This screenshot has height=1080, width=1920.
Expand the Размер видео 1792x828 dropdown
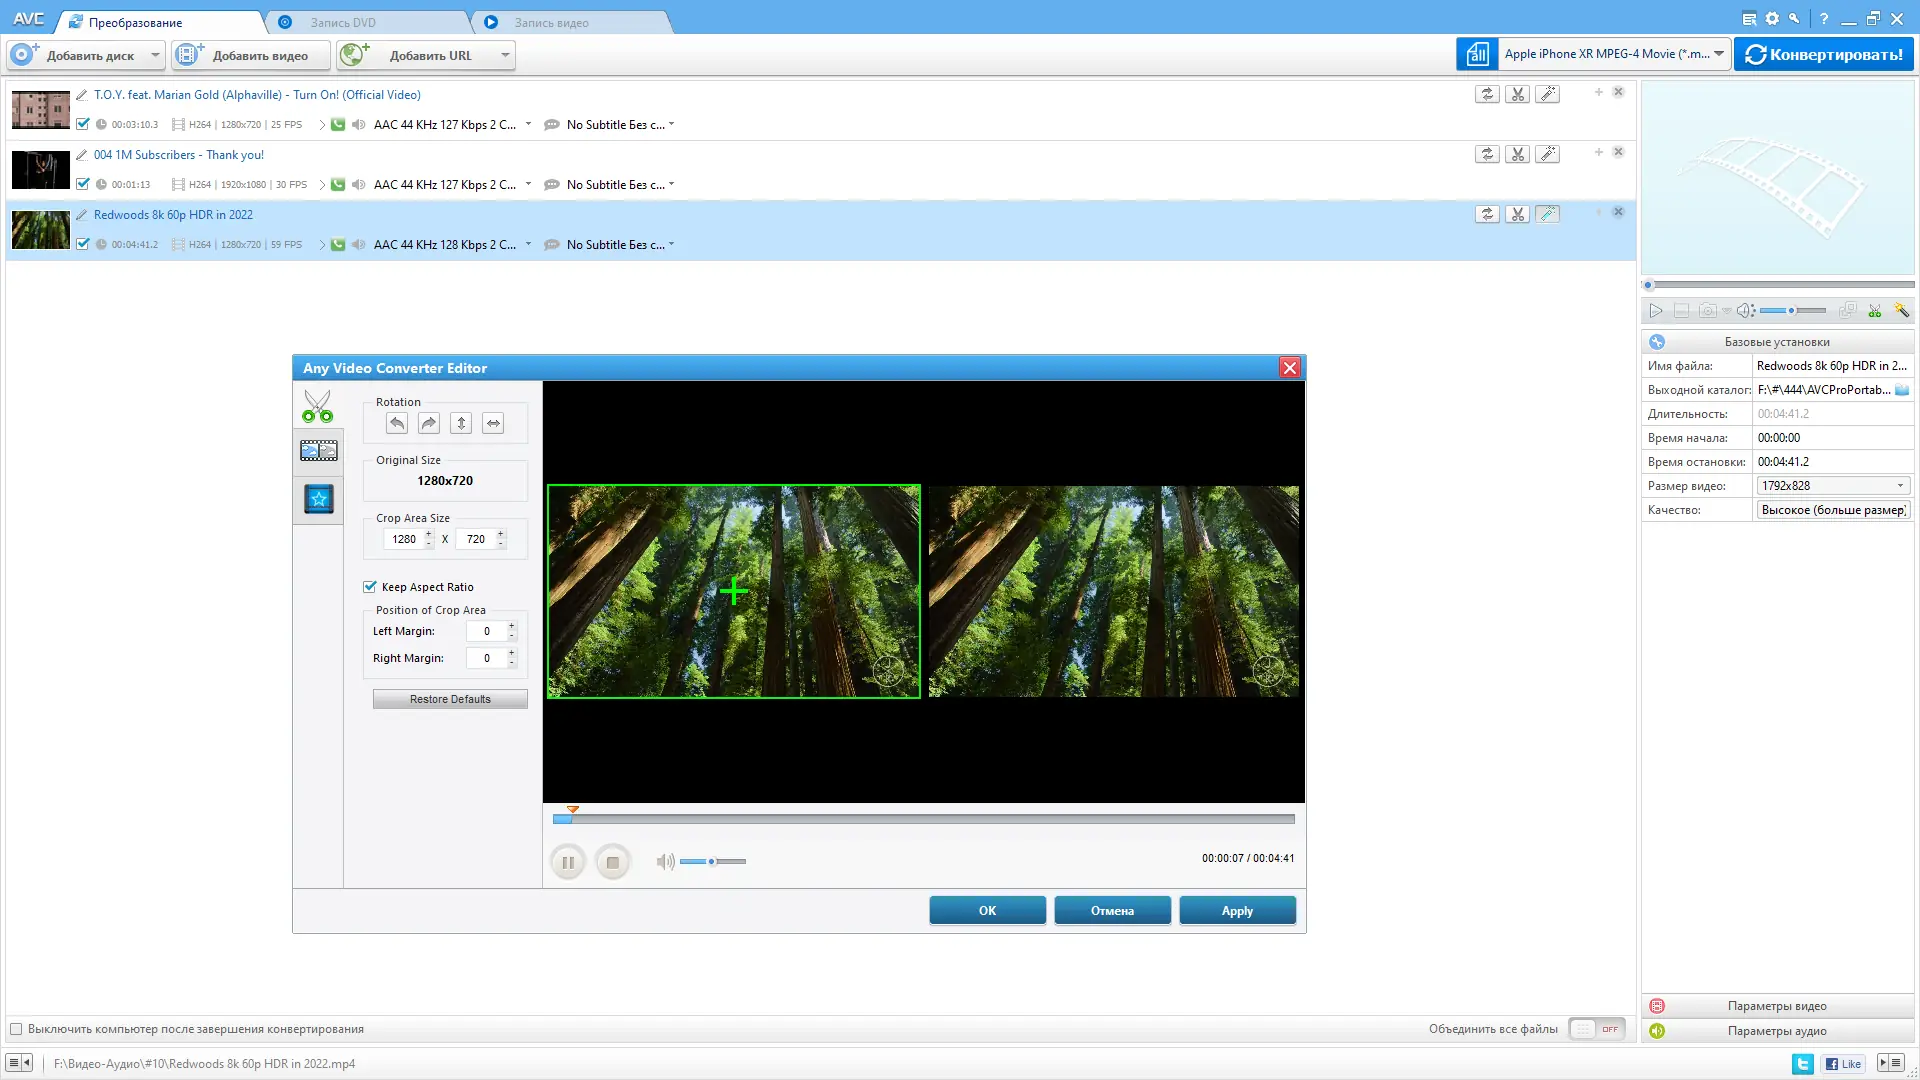coord(1900,486)
